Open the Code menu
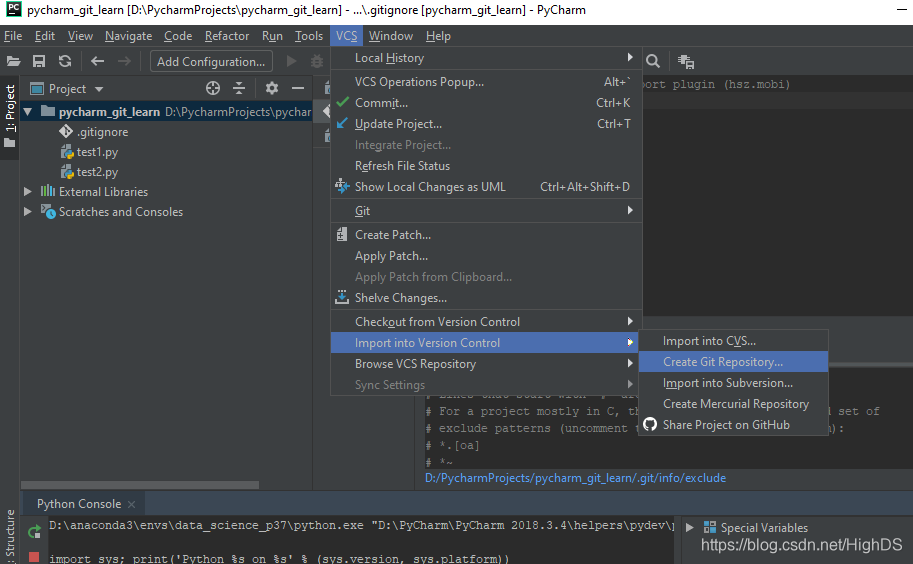This screenshot has width=913, height=564. tap(178, 36)
